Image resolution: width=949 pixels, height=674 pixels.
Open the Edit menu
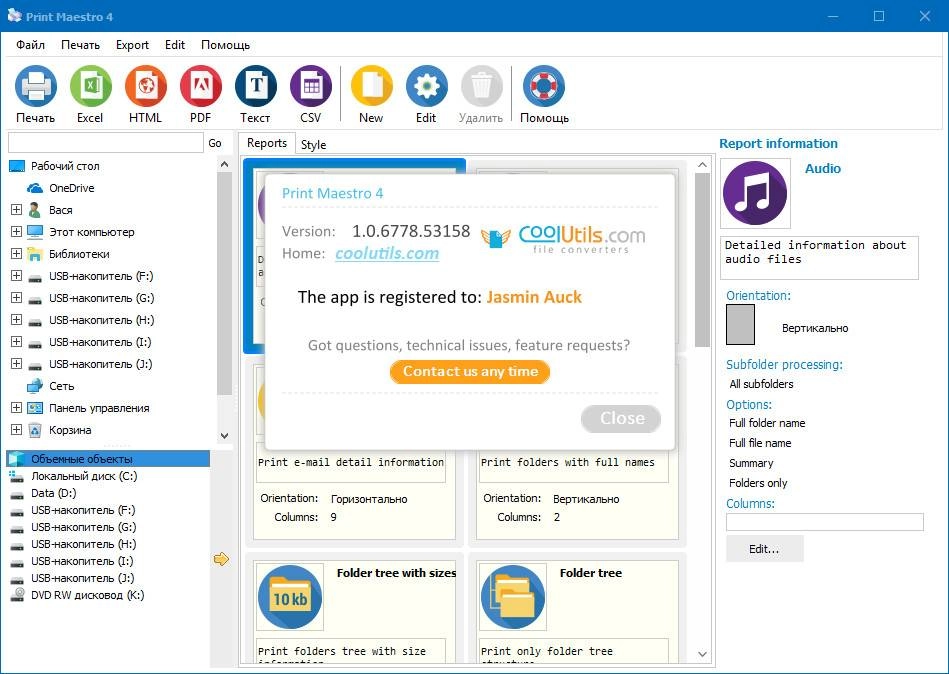[175, 45]
